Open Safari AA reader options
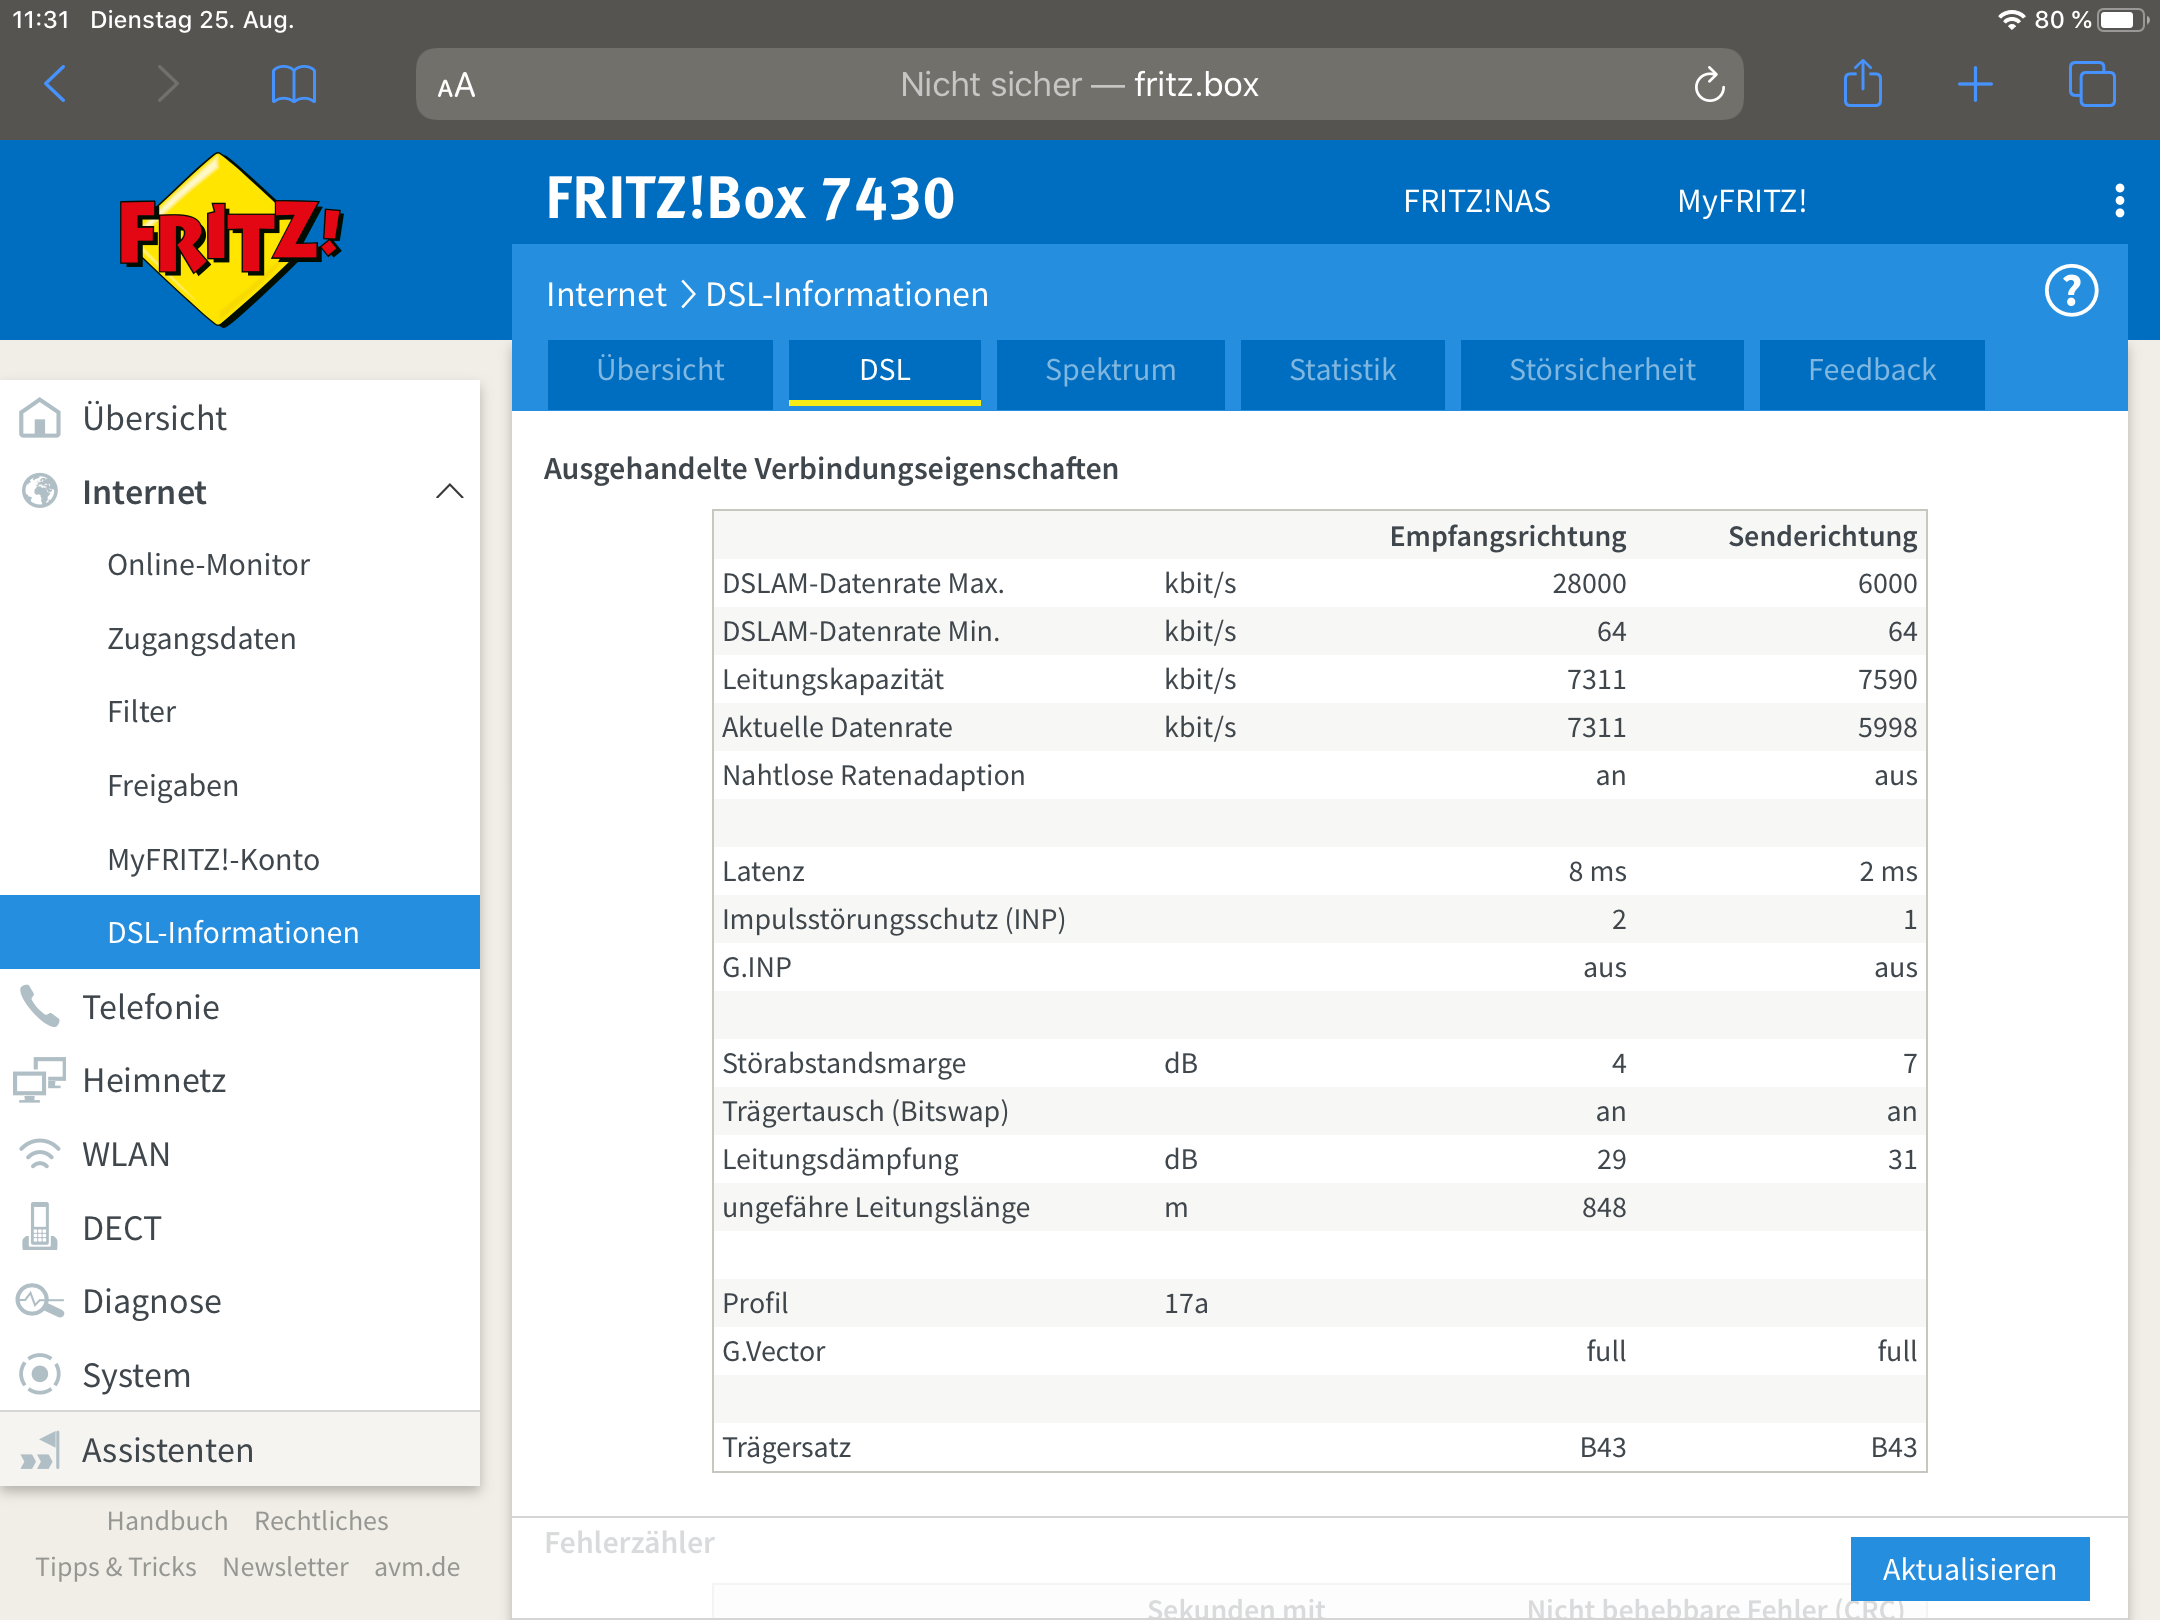 (456, 86)
